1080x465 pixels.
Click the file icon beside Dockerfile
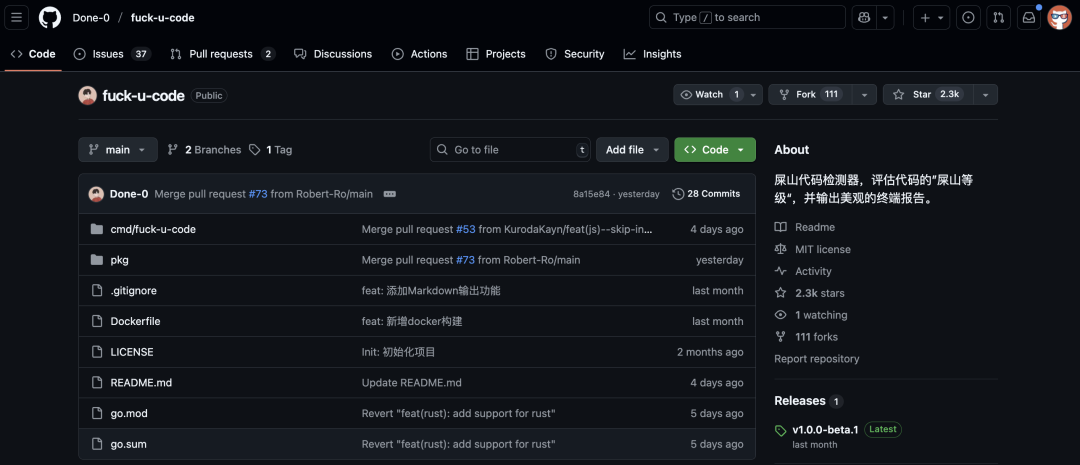(97, 321)
